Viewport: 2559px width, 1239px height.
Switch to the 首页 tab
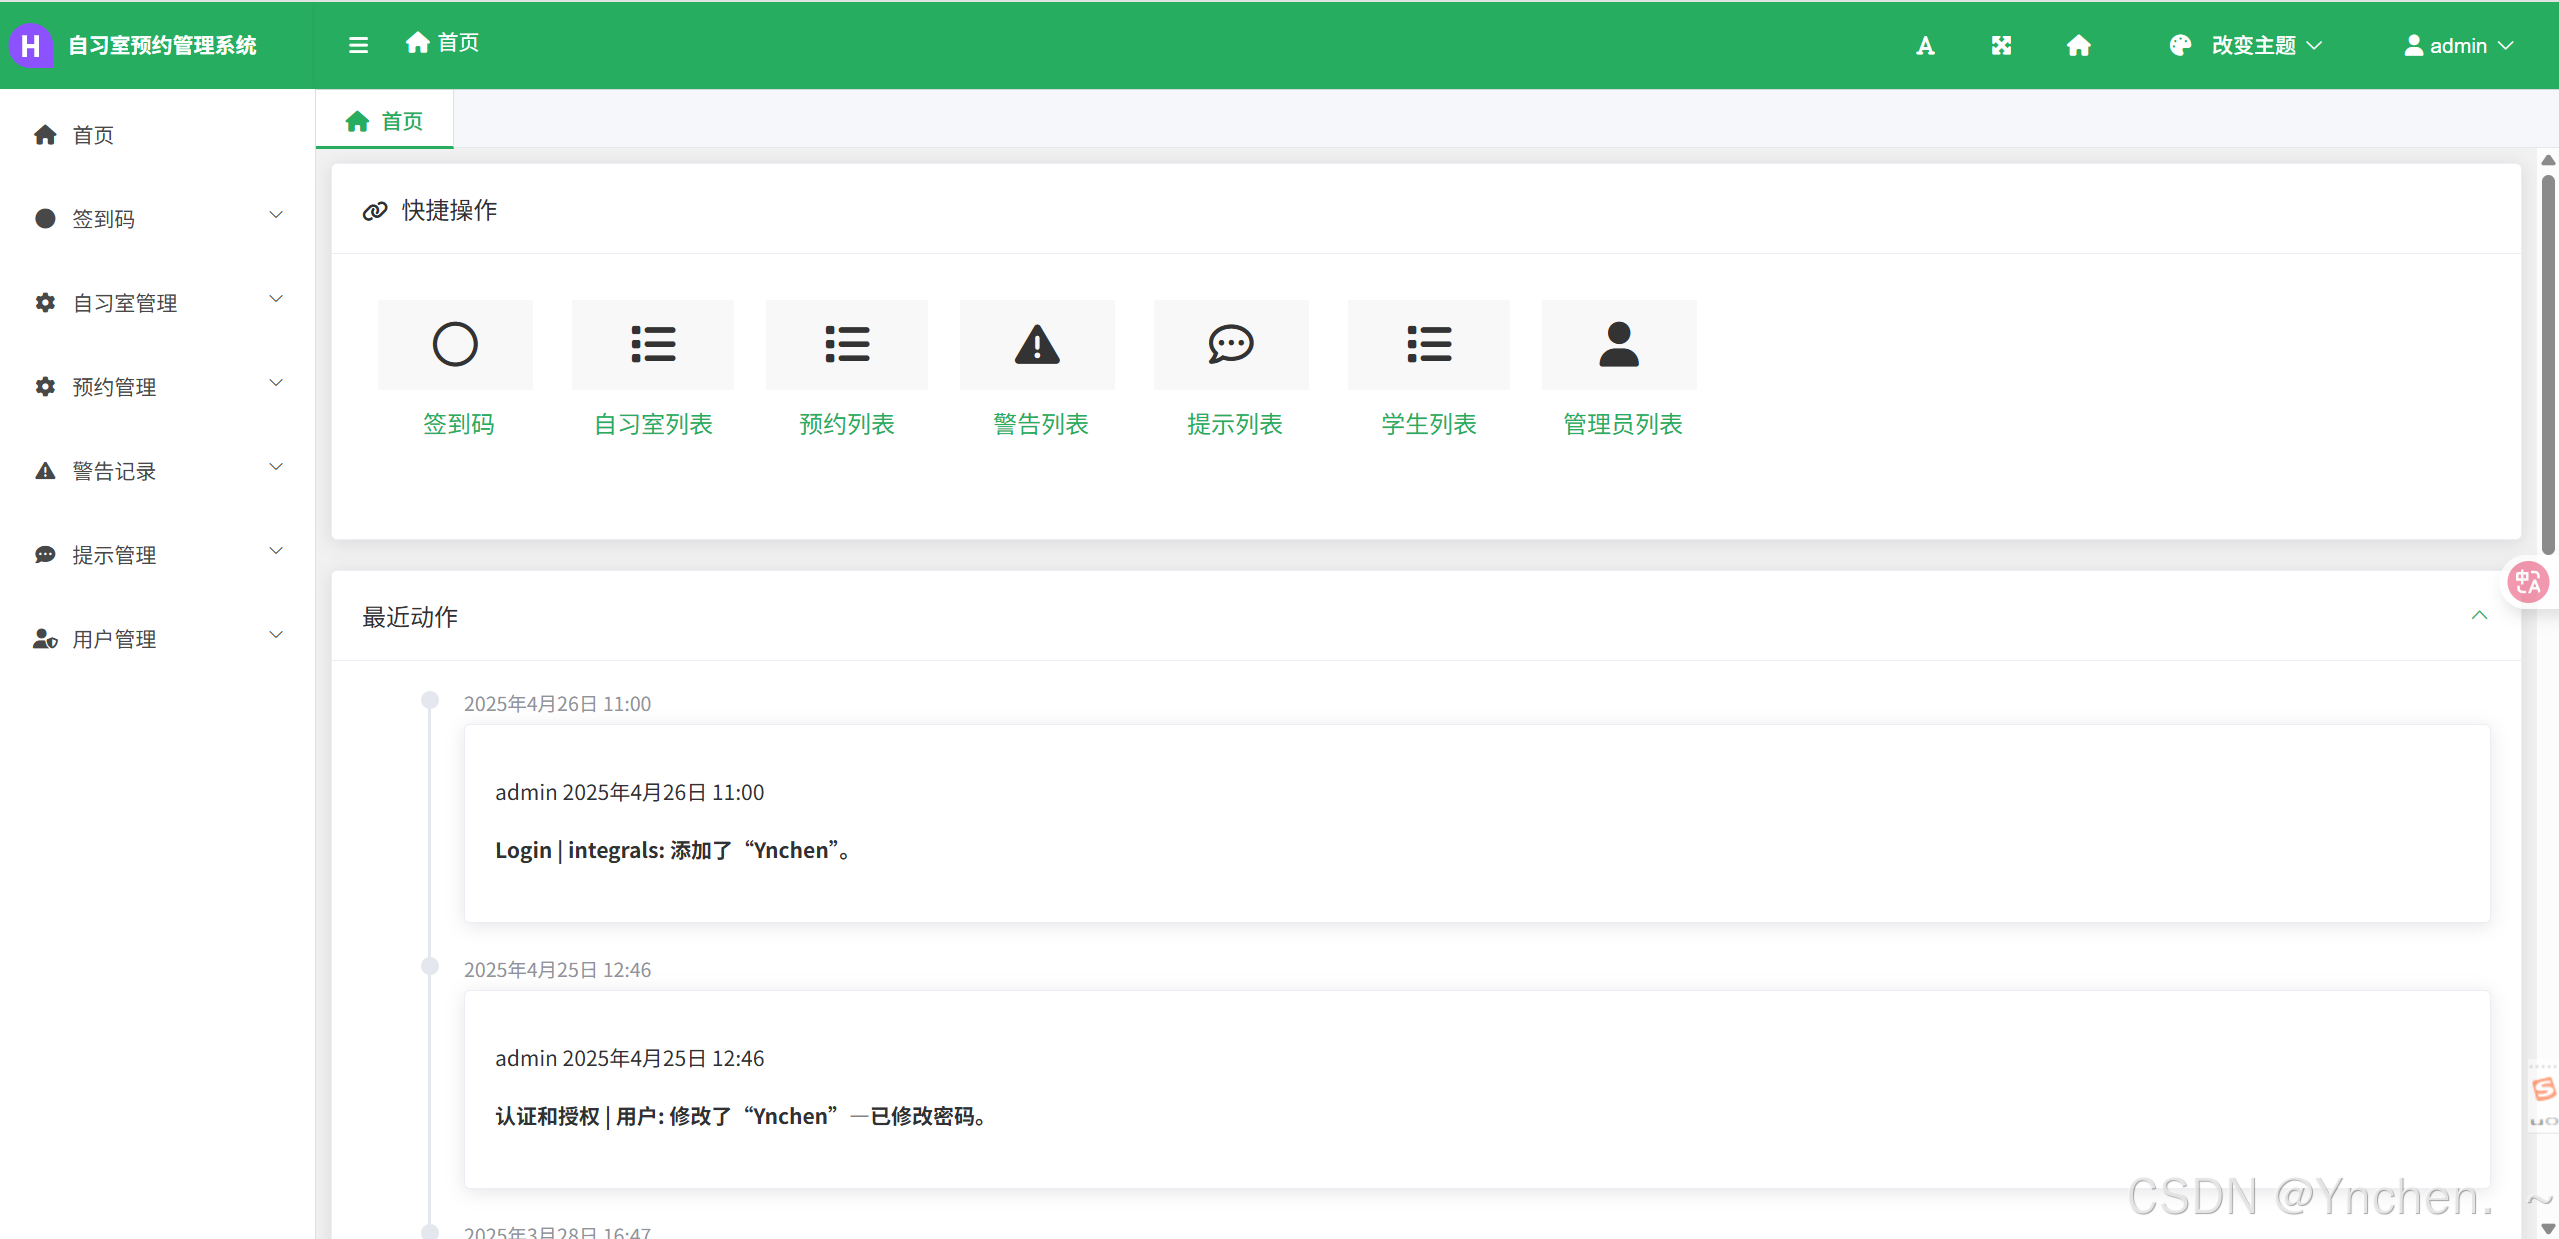tap(385, 121)
